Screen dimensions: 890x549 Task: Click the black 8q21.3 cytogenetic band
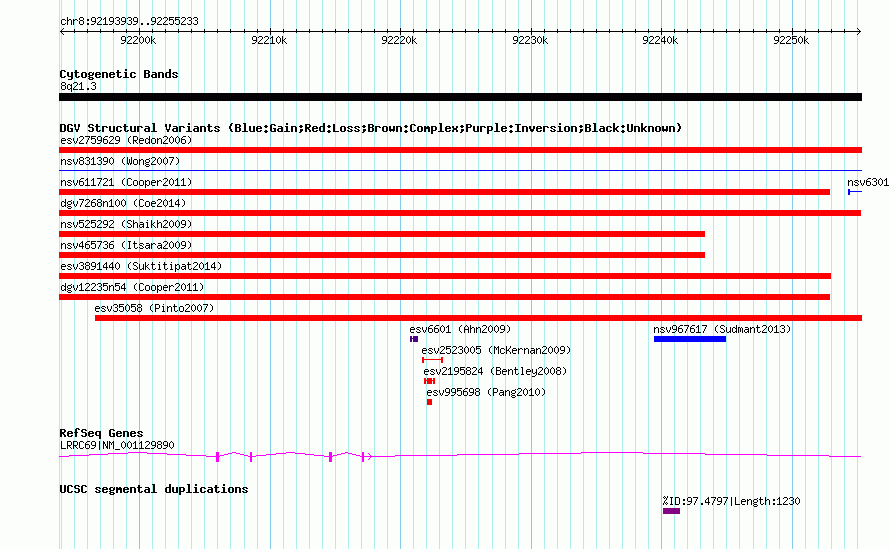click(x=460, y=97)
